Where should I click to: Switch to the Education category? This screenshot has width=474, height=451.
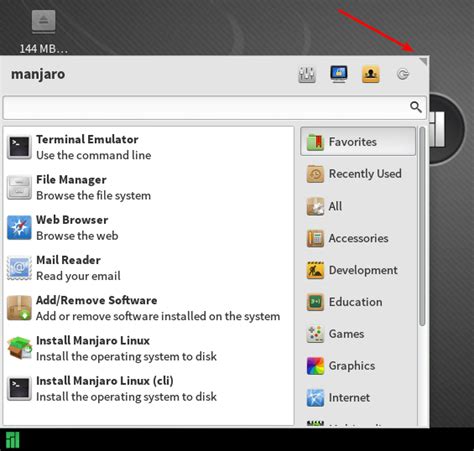(358, 302)
